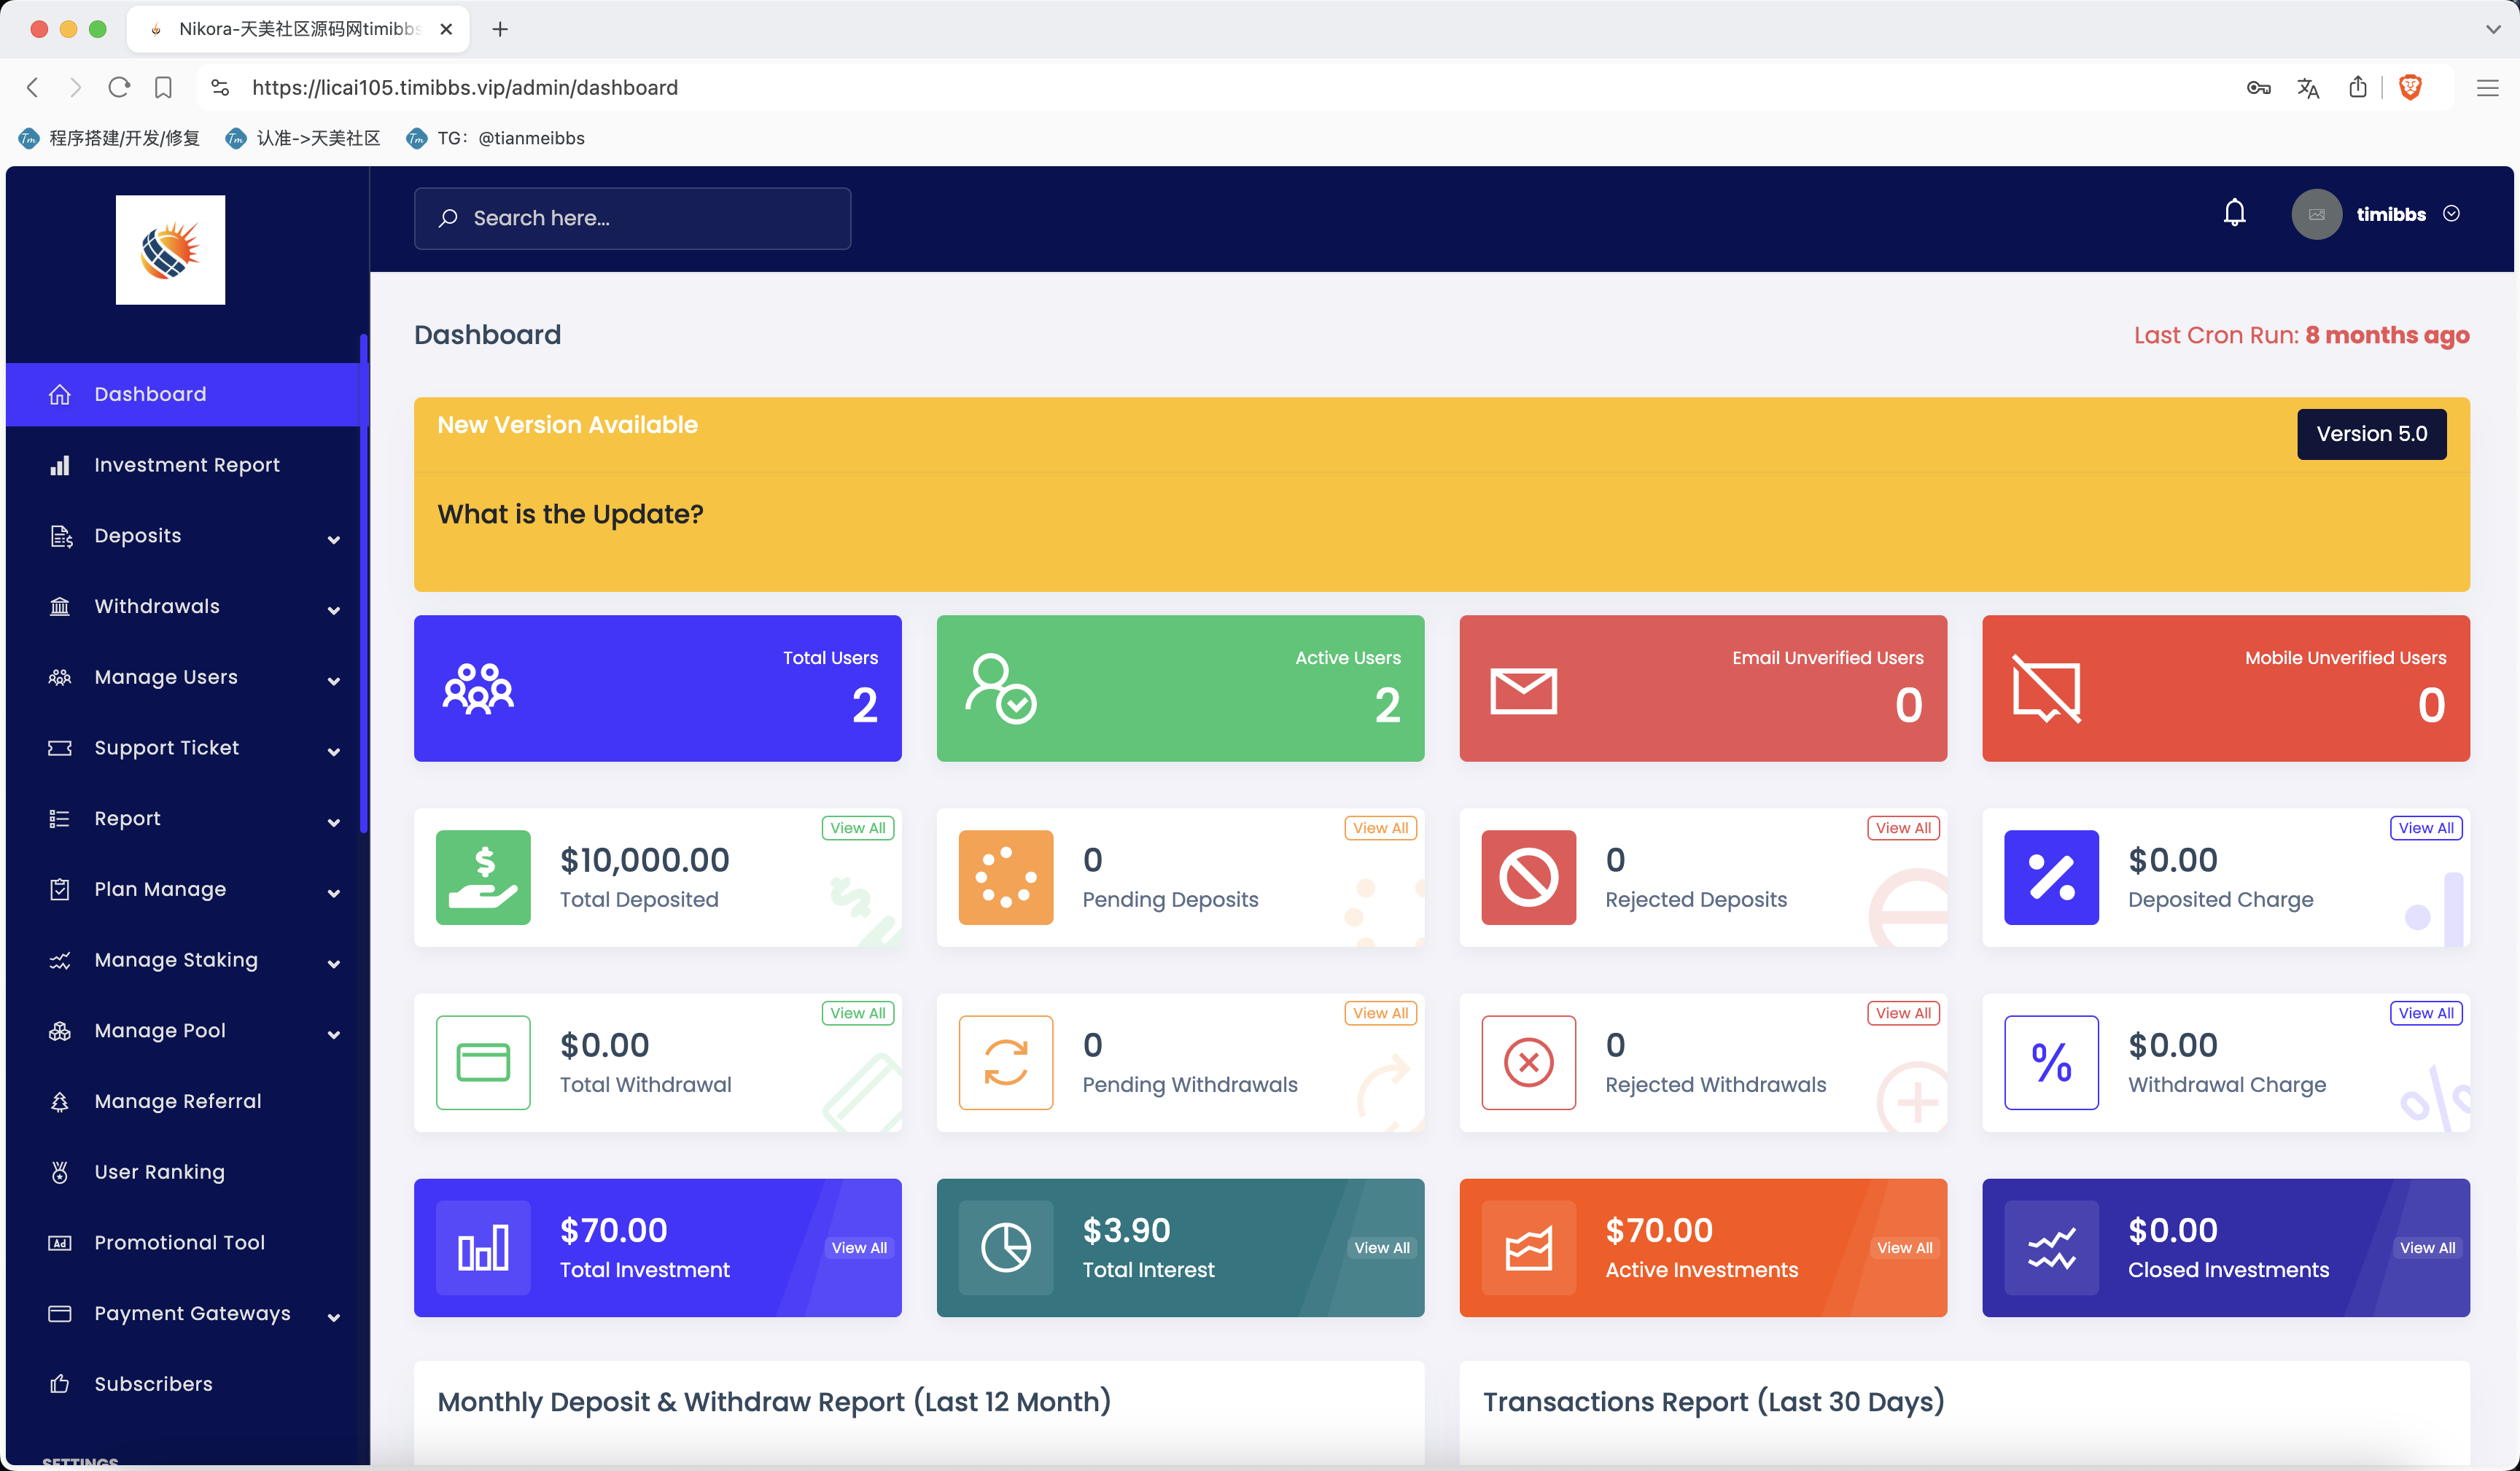Click the Version 5.0 update button
The height and width of the screenshot is (1471, 2520).
tap(2371, 432)
